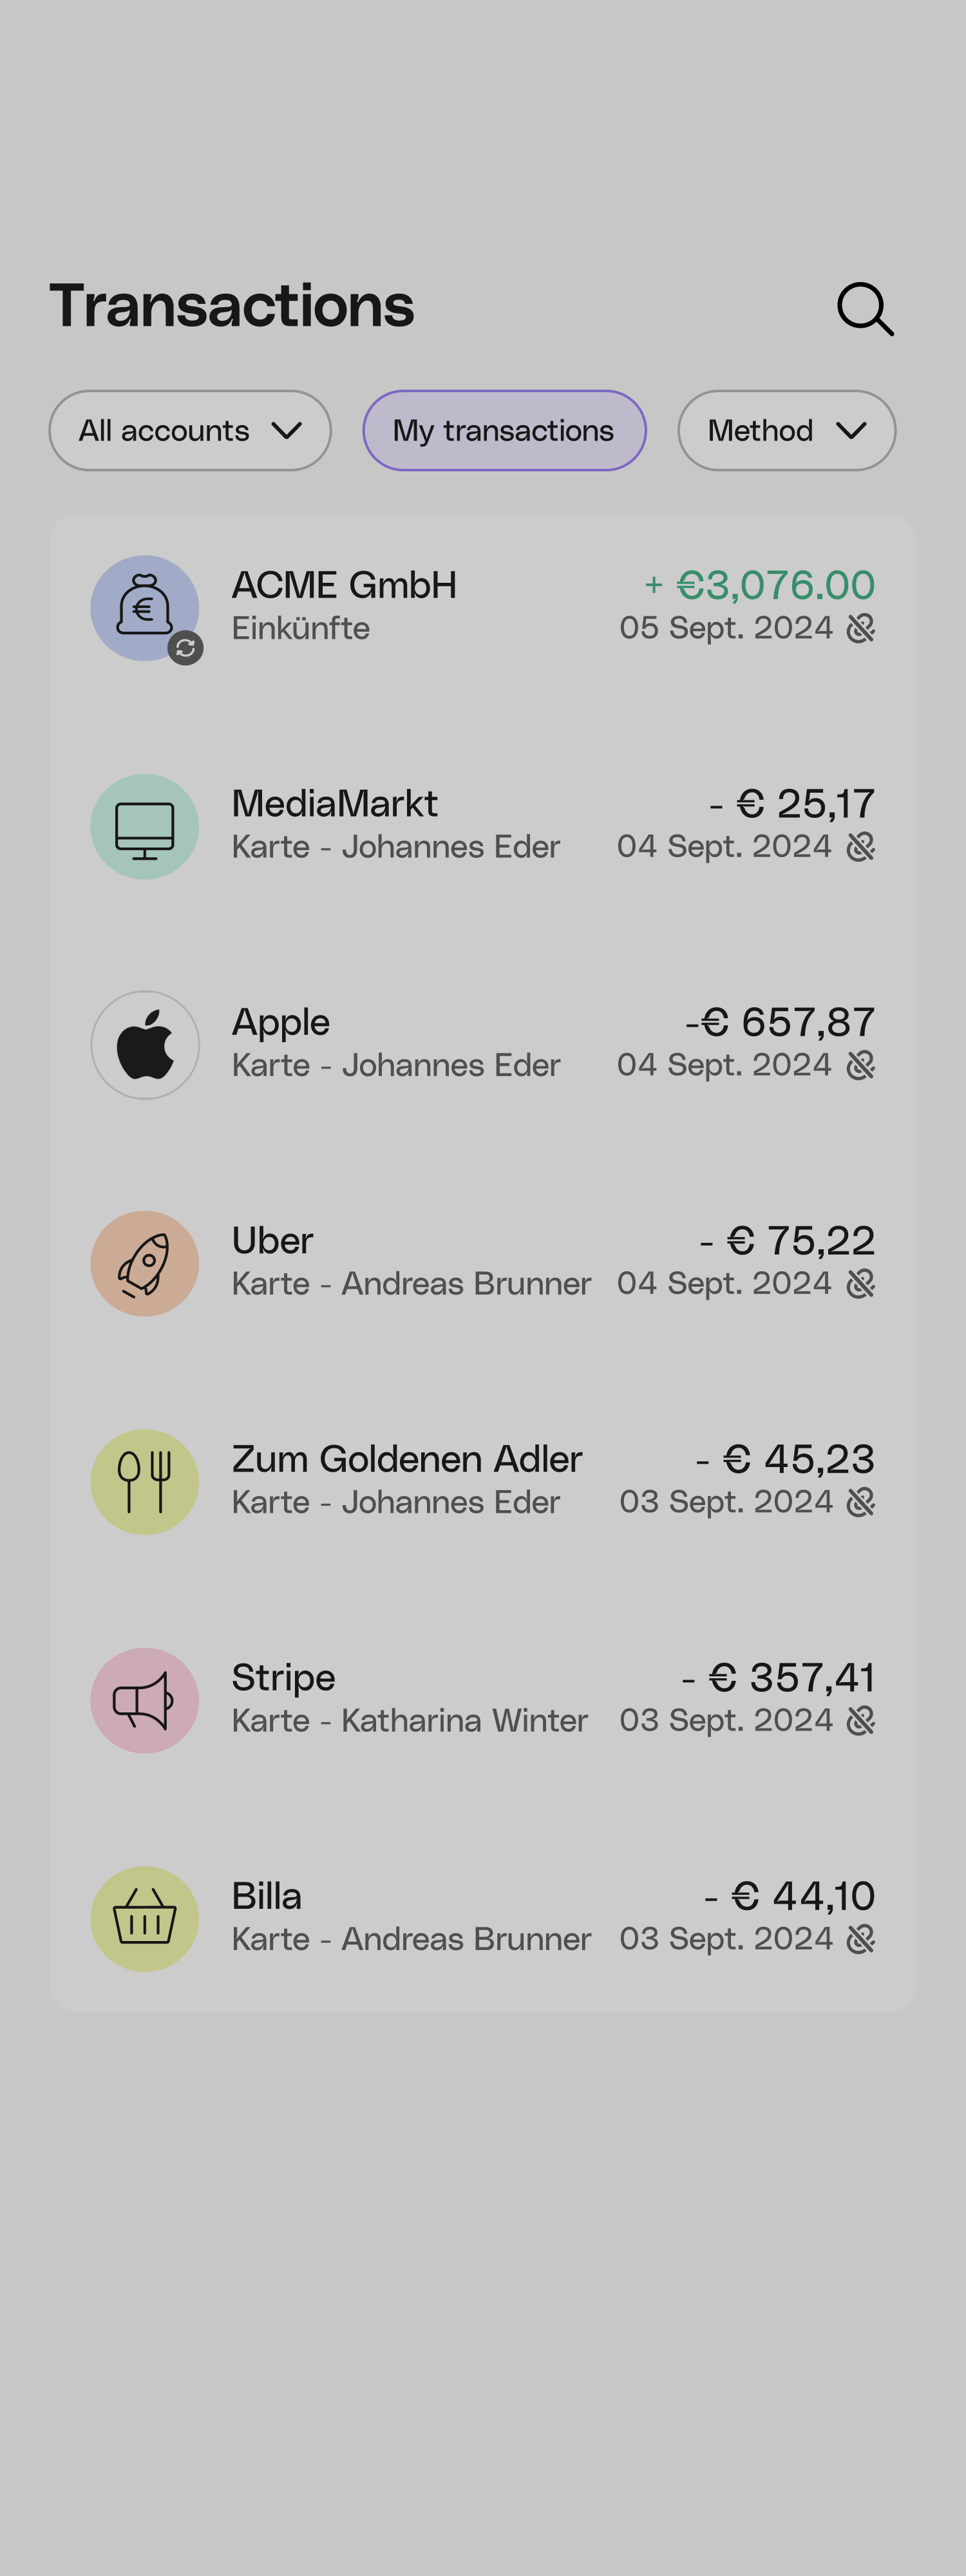View the + €3,076.00 income amount
The width and height of the screenshot is (966, 2576).
(x=759, y=585)
